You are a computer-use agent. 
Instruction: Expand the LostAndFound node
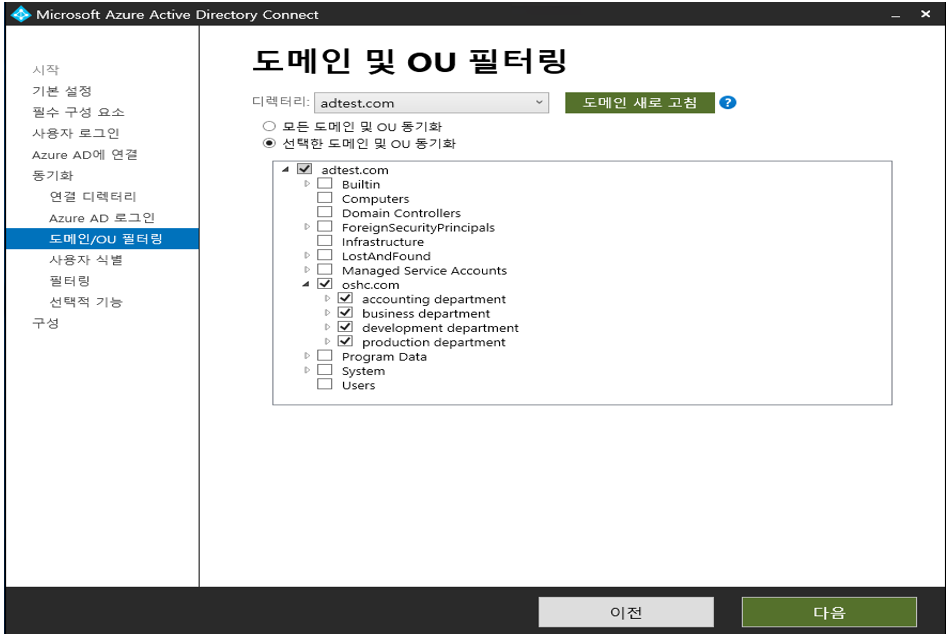[x=307, y=255]
